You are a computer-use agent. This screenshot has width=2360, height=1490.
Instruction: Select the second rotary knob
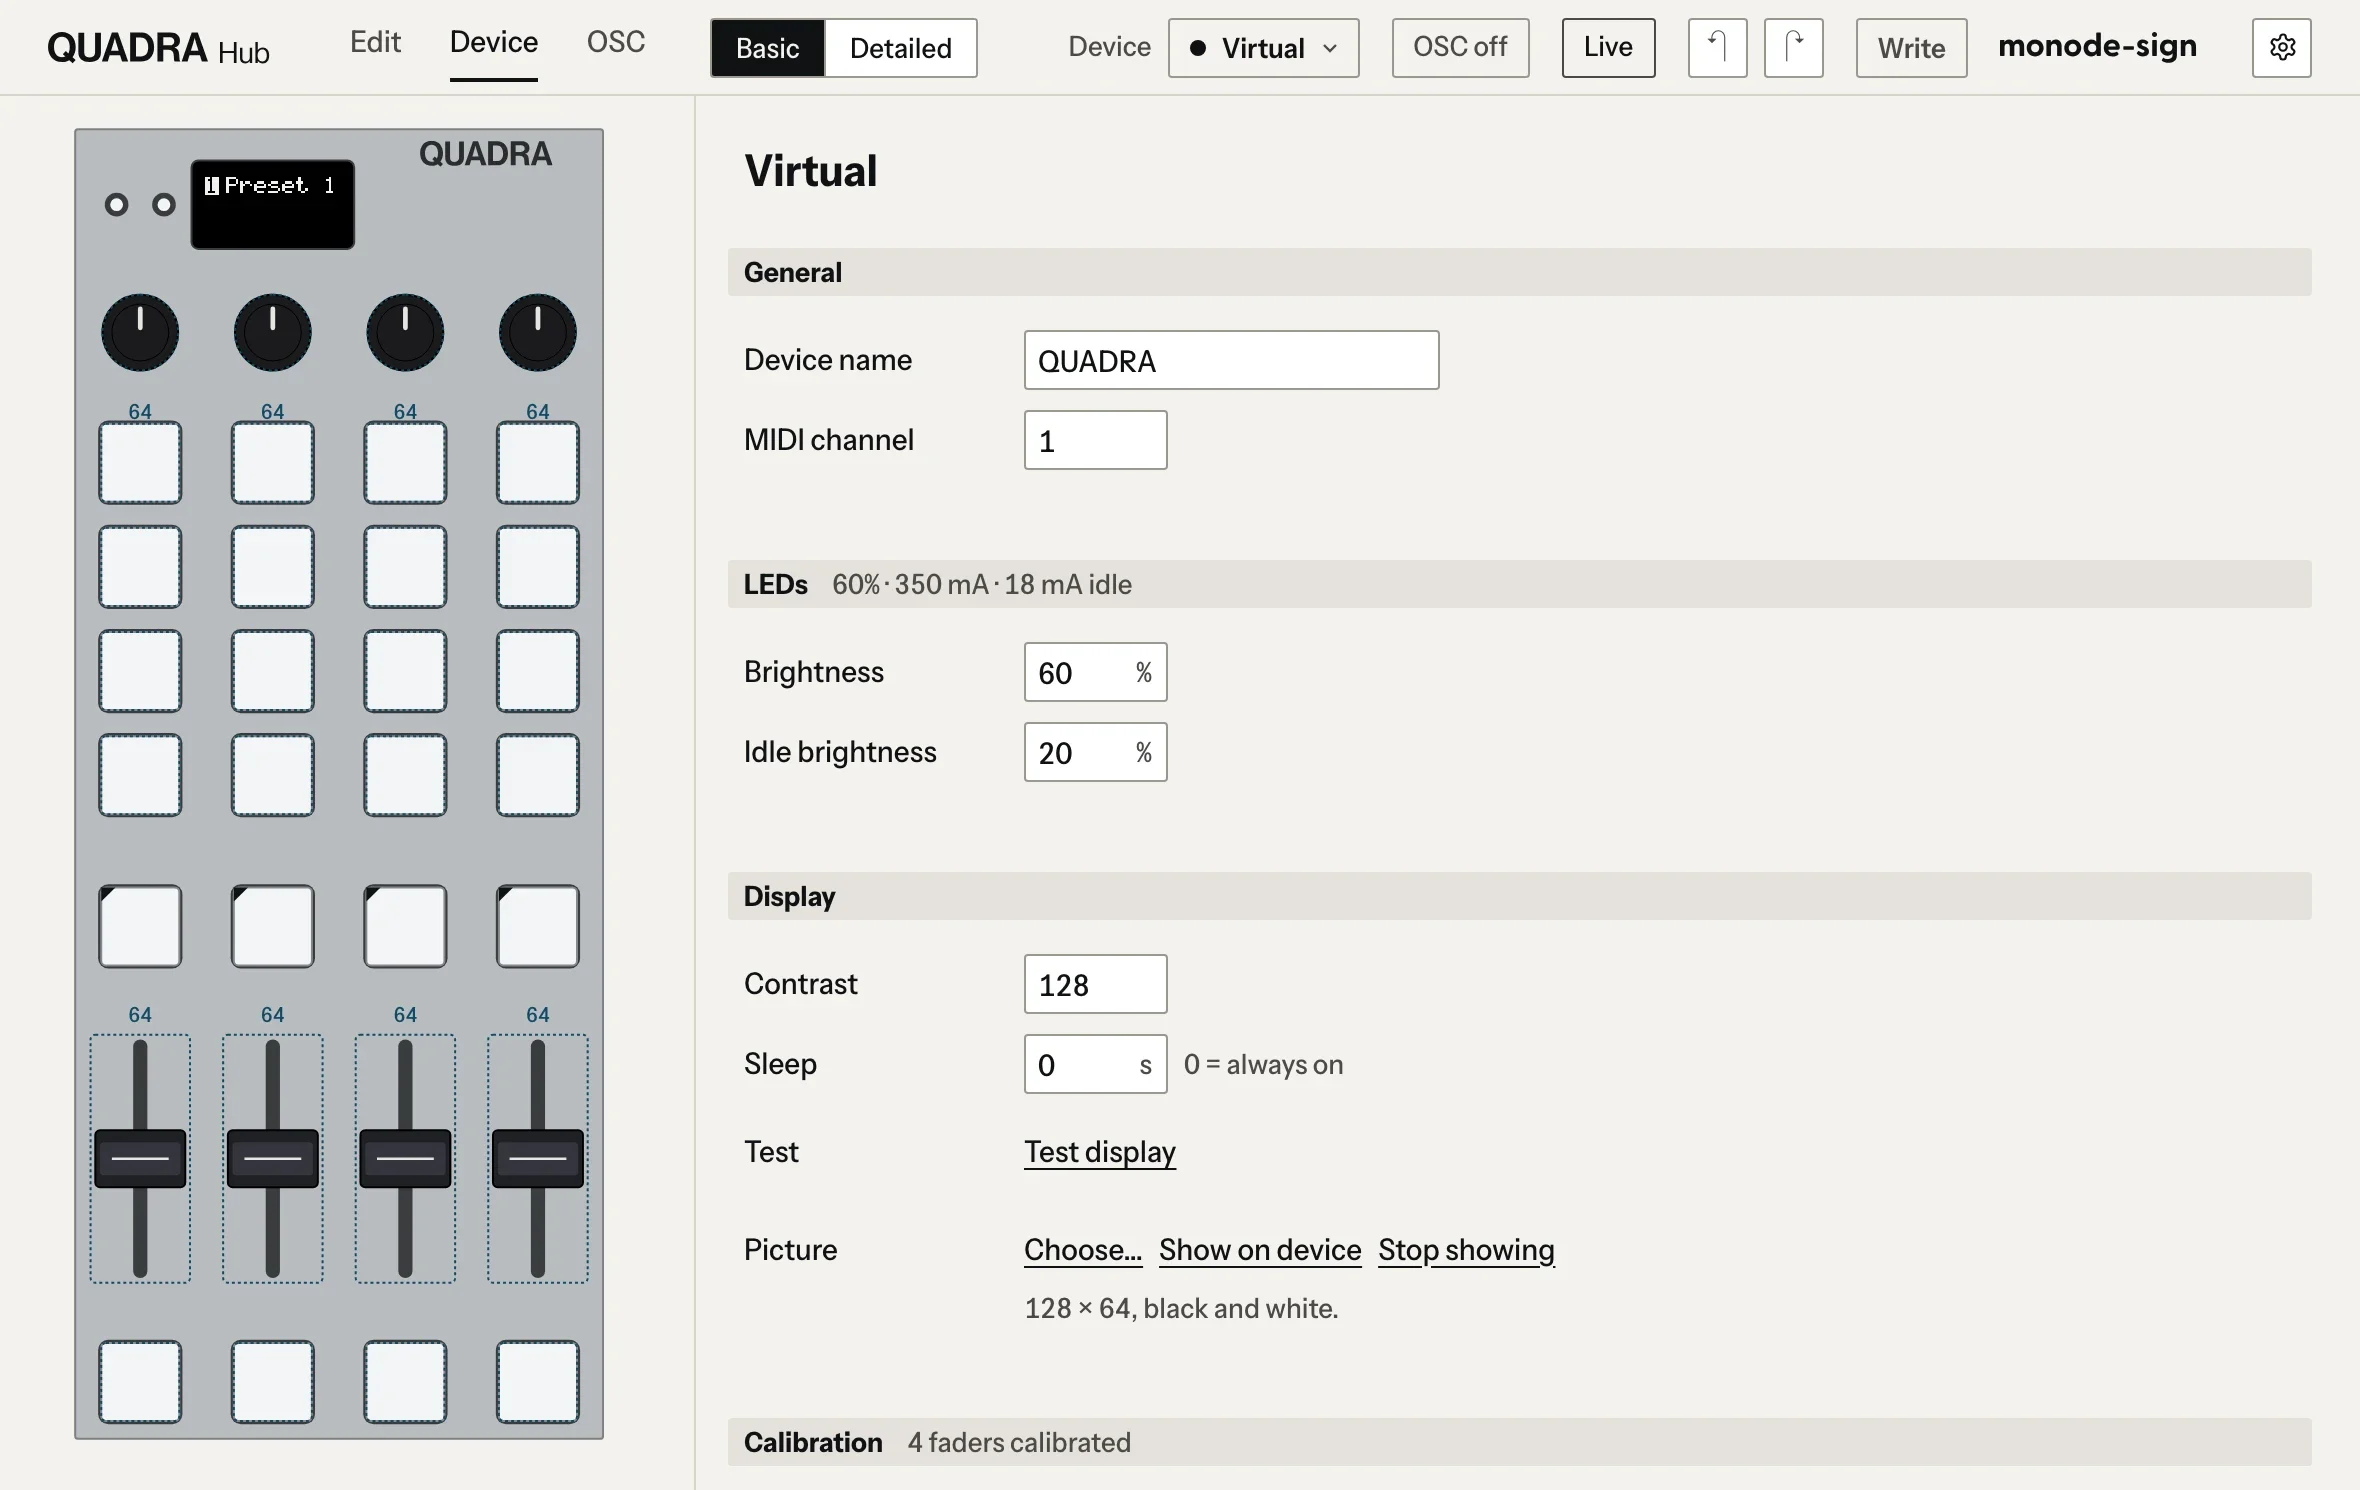tap(272, 332)
